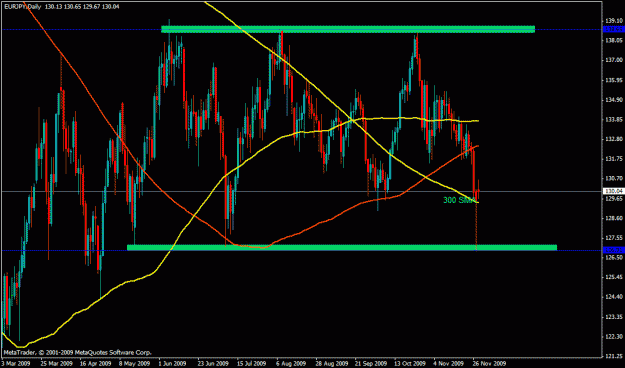This screenshot has width=625, height=368.
Task: Click the 8 May 2009 date label
Action: click(x=136, y=364)
